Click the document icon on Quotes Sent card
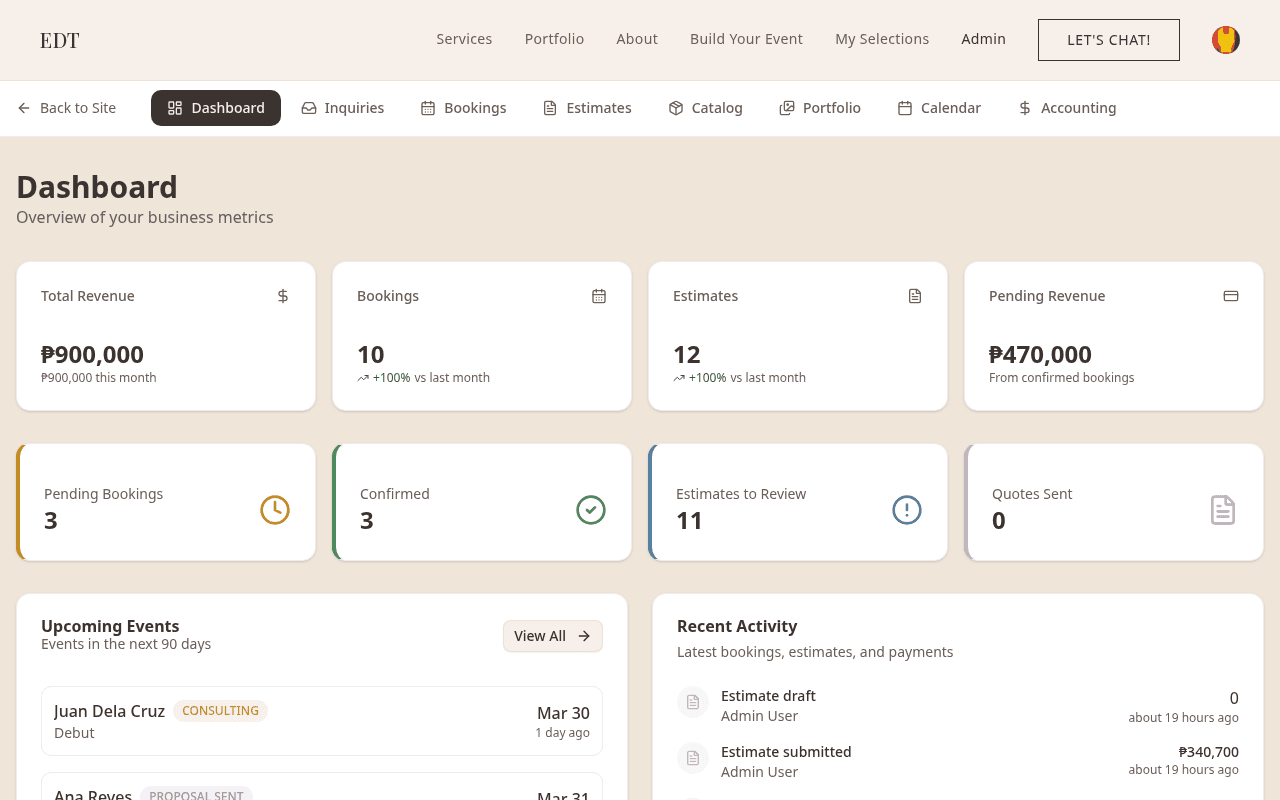 pos(1223,510)
